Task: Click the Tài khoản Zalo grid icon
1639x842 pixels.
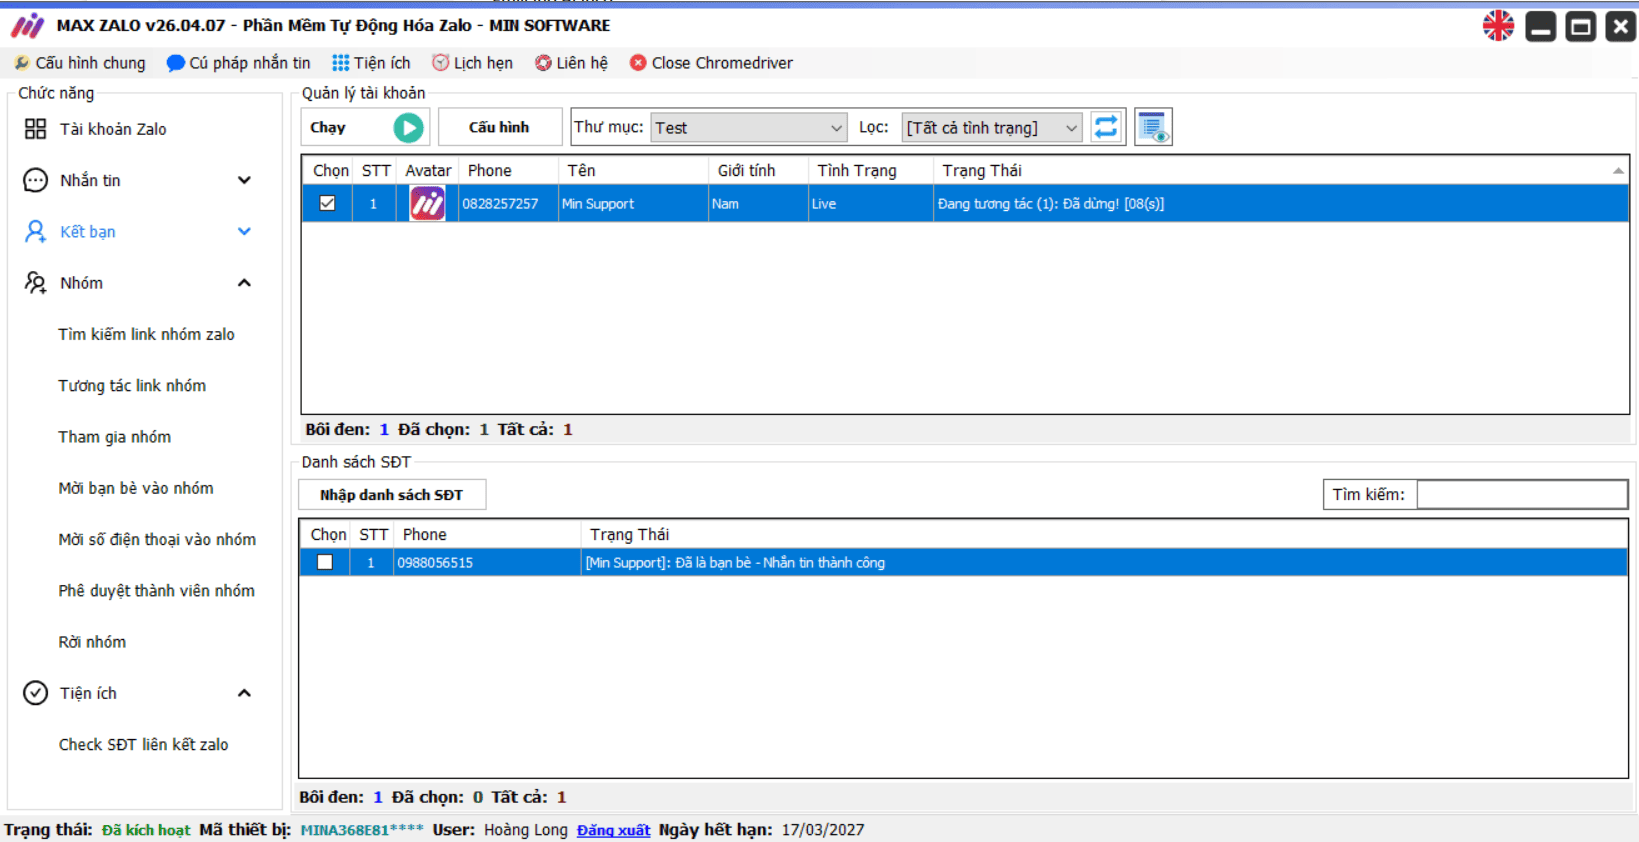Action: click(x=35, y=129)
